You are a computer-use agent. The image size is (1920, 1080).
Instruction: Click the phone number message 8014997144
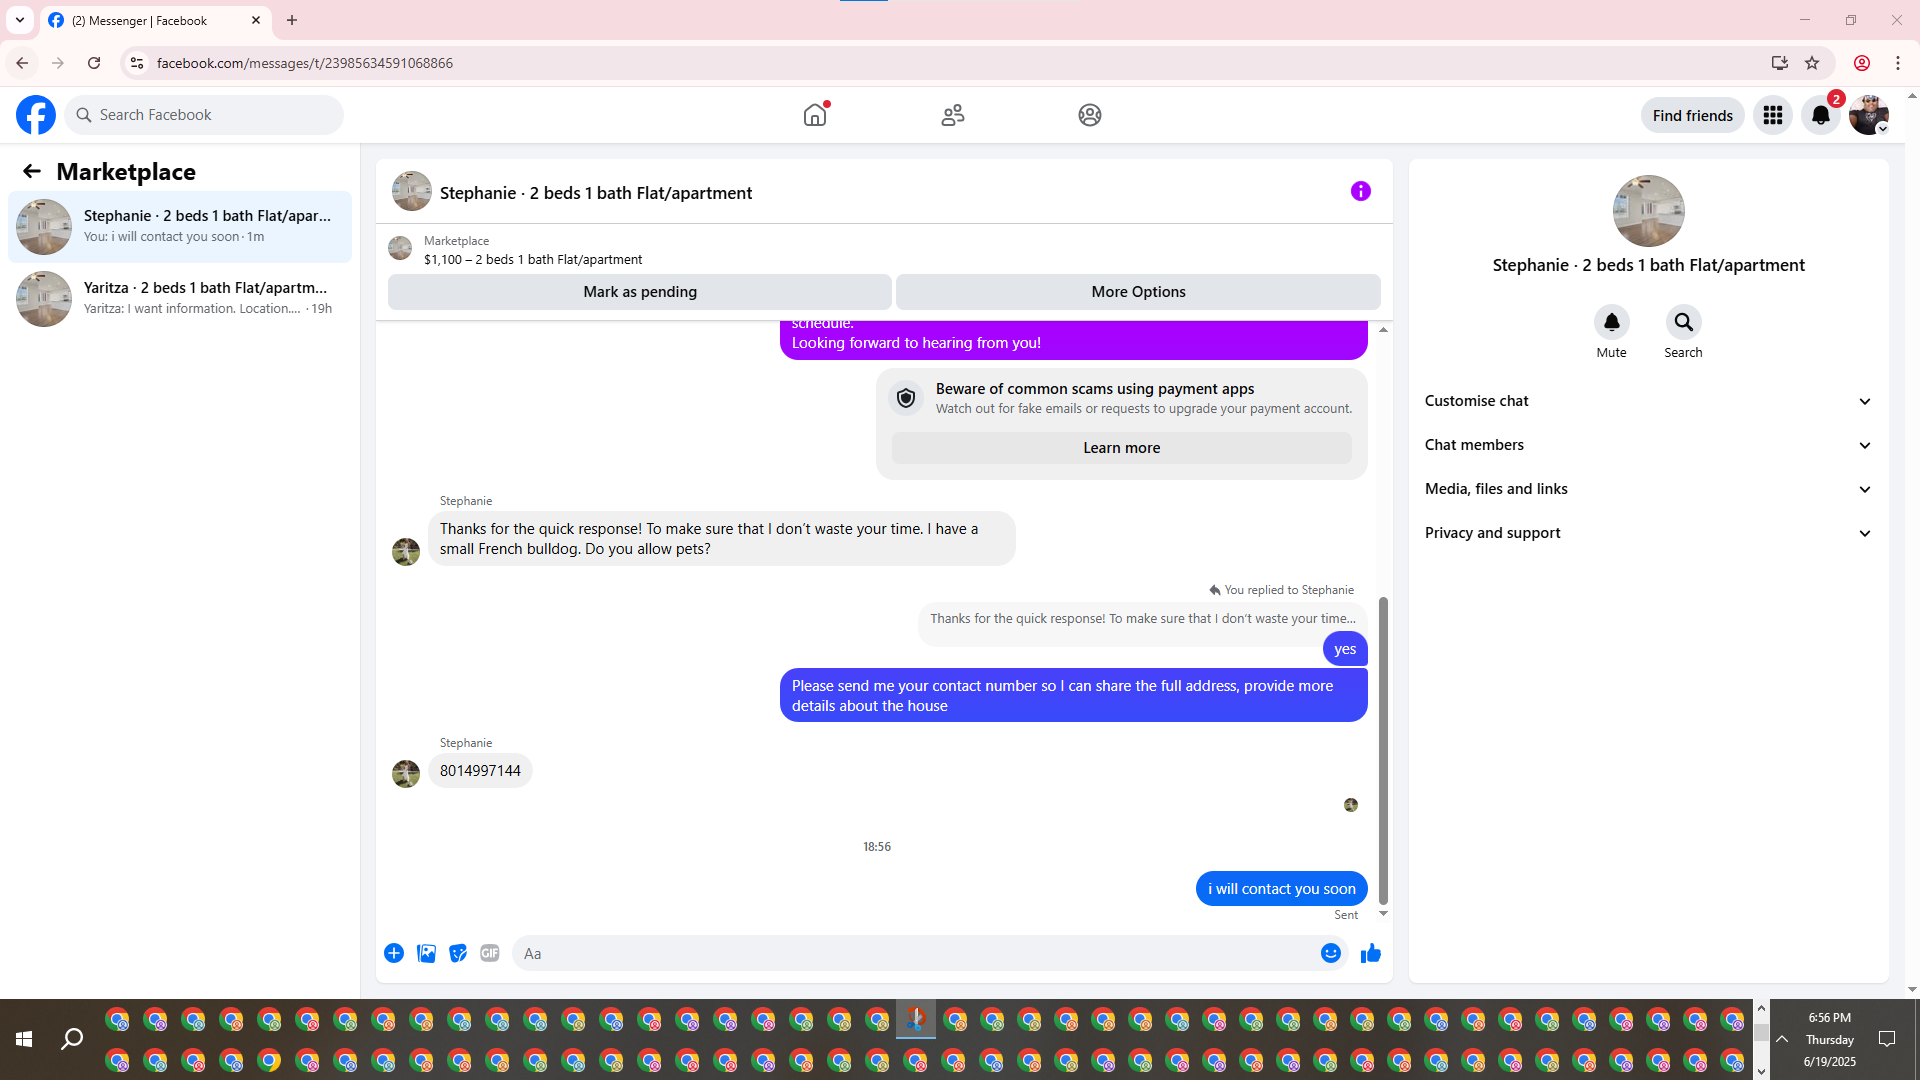[x=480, y=771]
